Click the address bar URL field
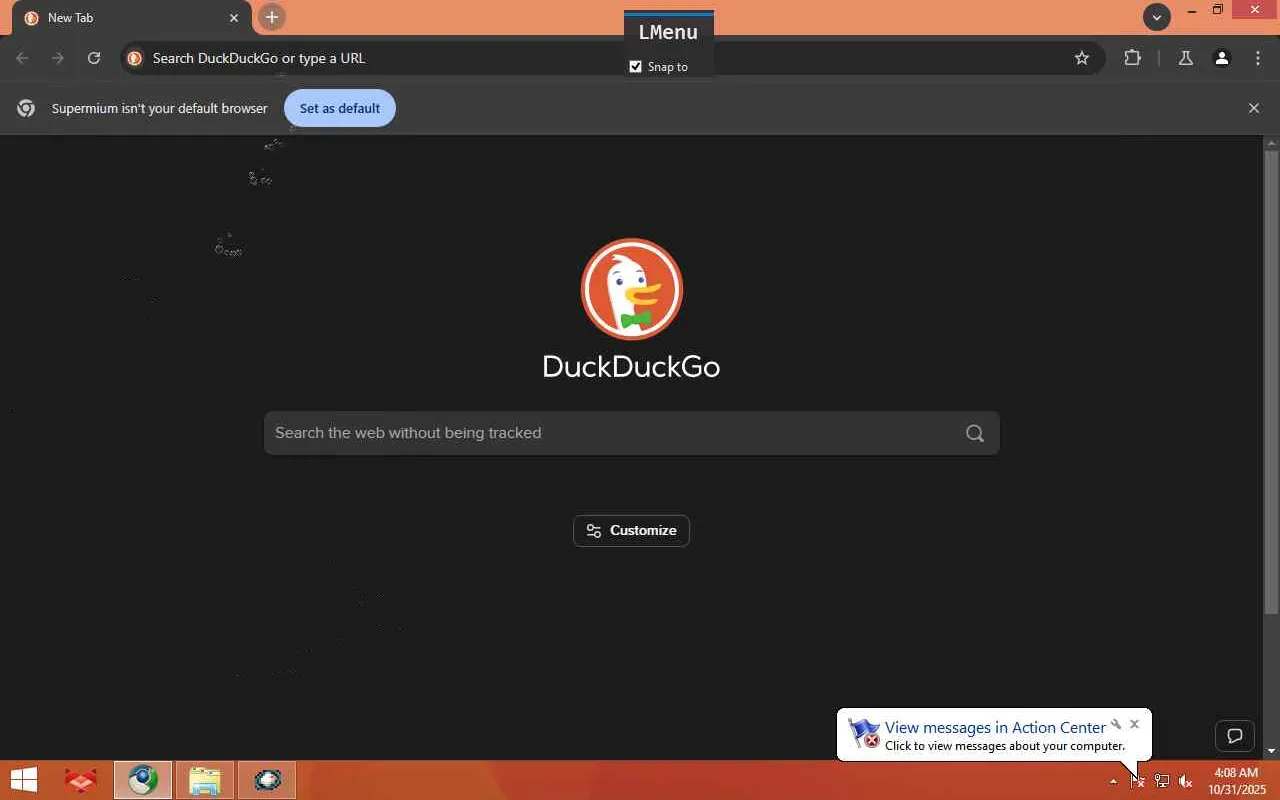The height and width of the screenshot is (800, 1280). point(610,58)
